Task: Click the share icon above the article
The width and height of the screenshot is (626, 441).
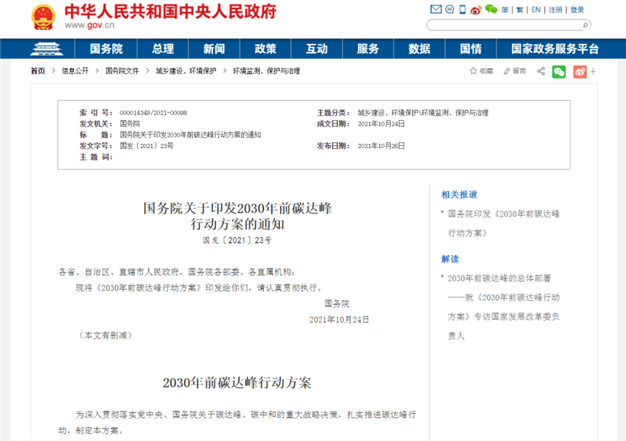Action: [x=541, y=71]
